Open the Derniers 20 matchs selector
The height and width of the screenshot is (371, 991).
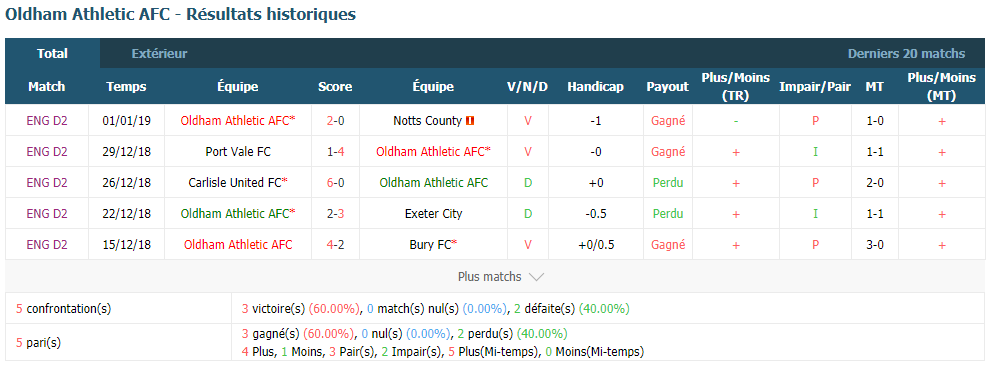tap(906, 54)
